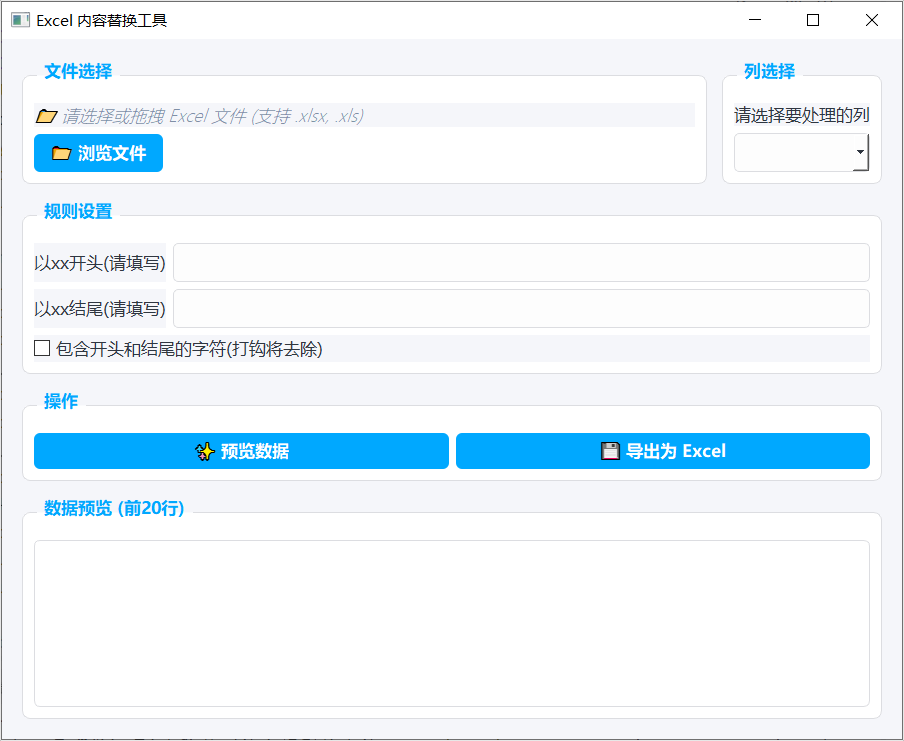Focus the 以xx开头 input field

pyautogui.click(x=521, y=263)
